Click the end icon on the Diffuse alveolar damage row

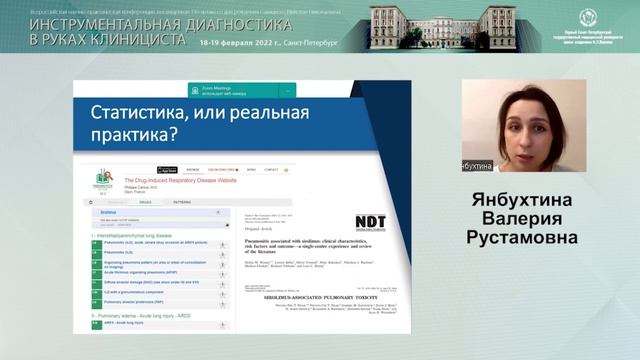tap(223, 284)
